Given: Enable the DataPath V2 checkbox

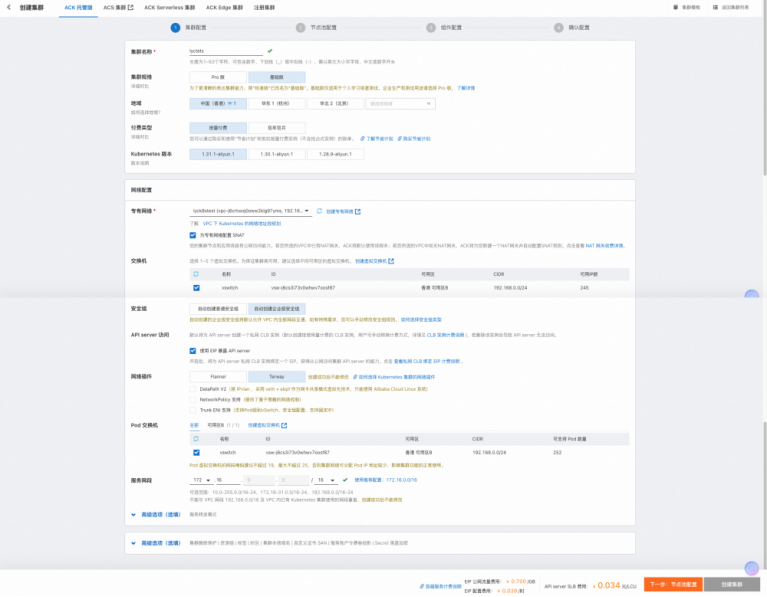Looking at the screenshot, I should click(193, 389).
